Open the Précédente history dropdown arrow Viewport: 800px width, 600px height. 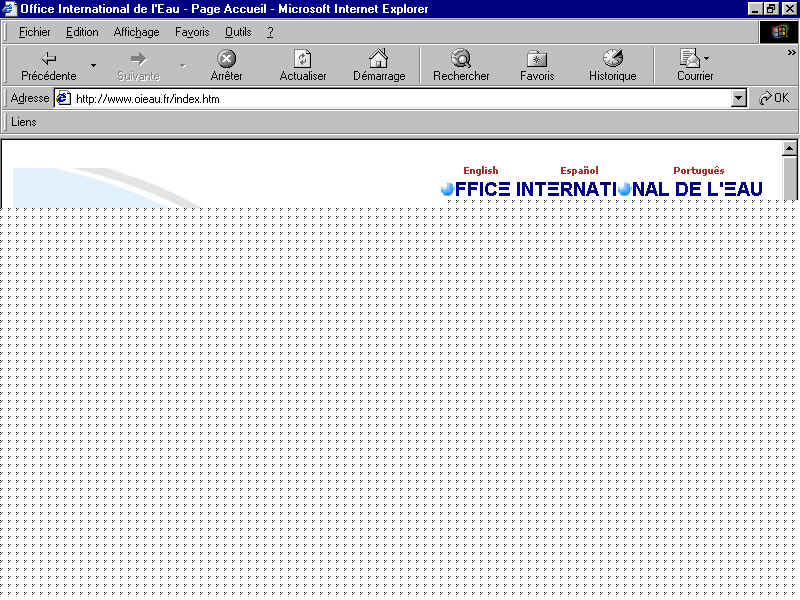(93, 65)
